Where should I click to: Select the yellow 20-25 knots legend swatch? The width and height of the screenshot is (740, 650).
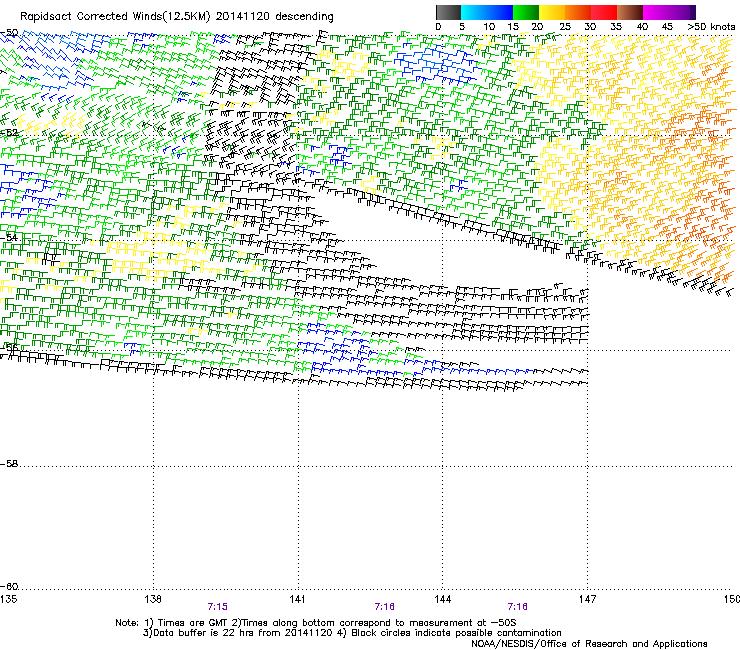[552, 12]
